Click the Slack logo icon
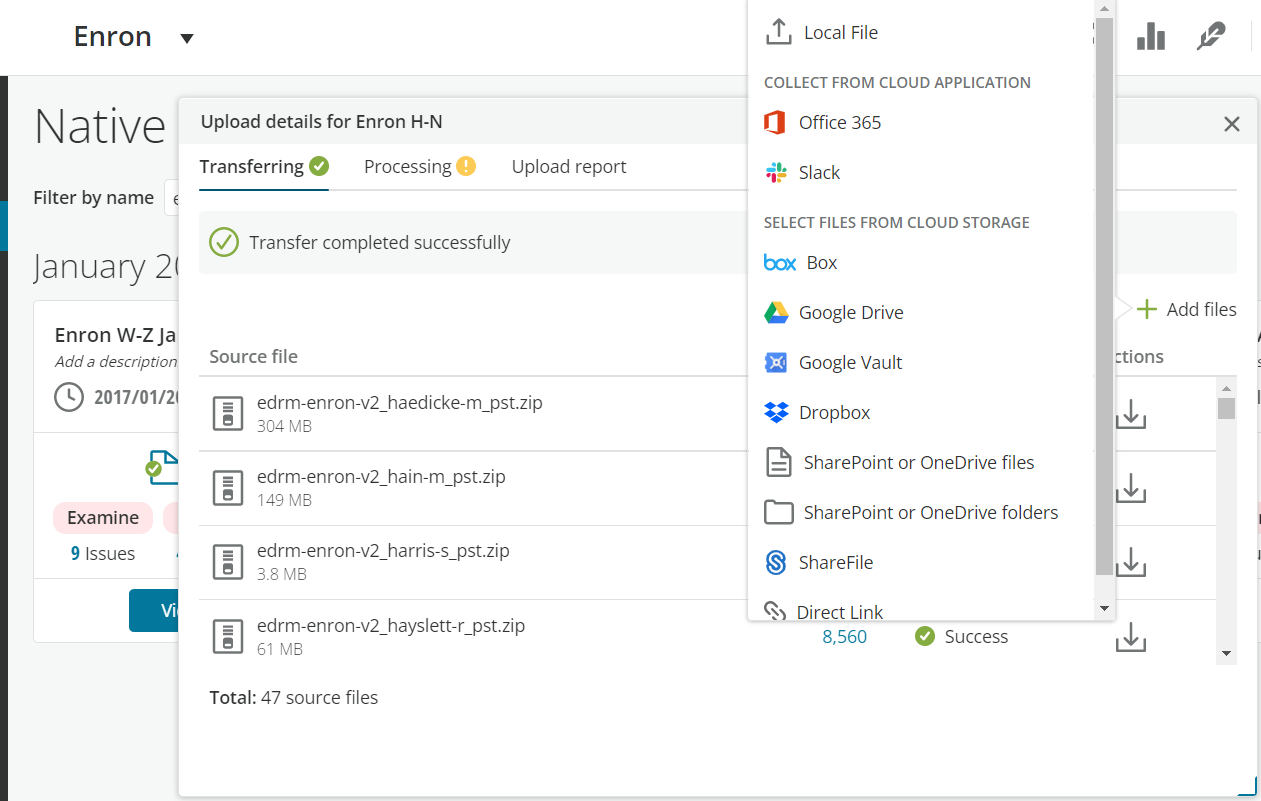 click(x=776, y=172)
